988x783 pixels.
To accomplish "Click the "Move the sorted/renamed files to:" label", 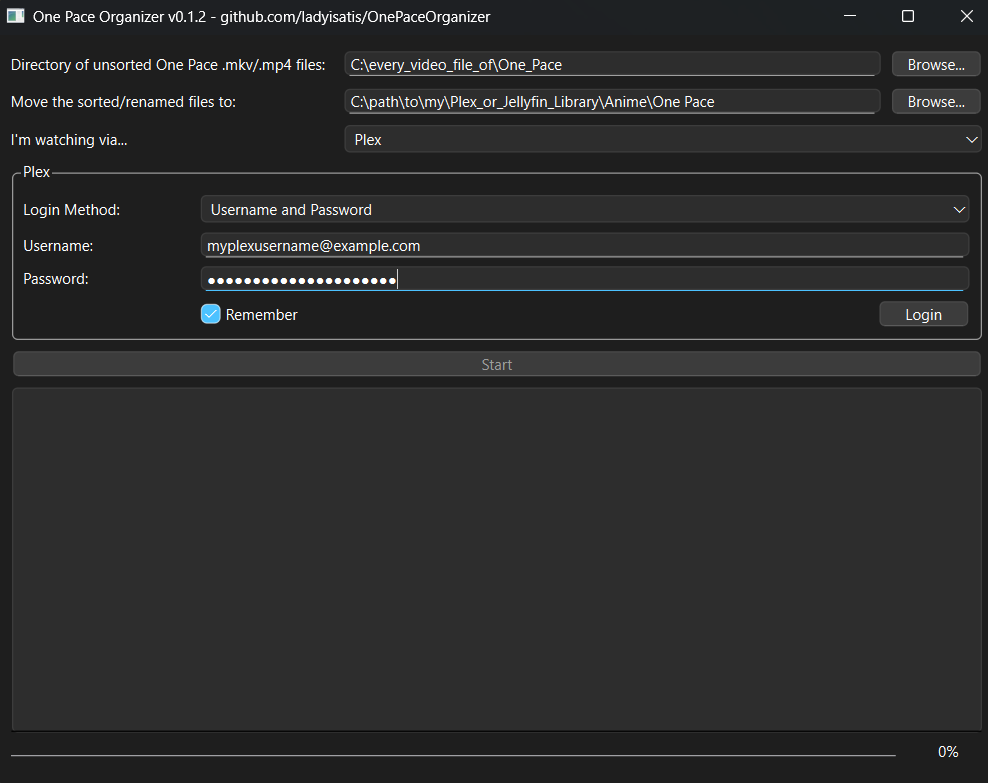I will tap(123, 102).
